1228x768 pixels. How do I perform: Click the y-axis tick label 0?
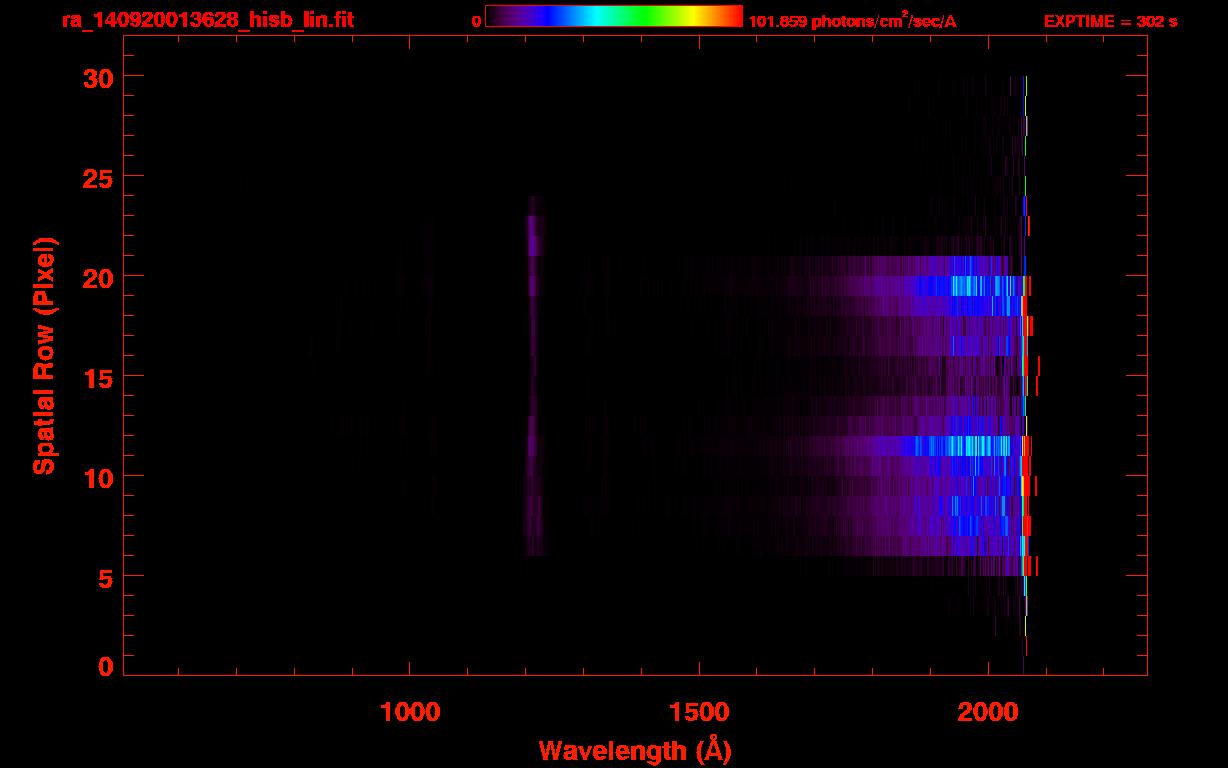(103, 666)
